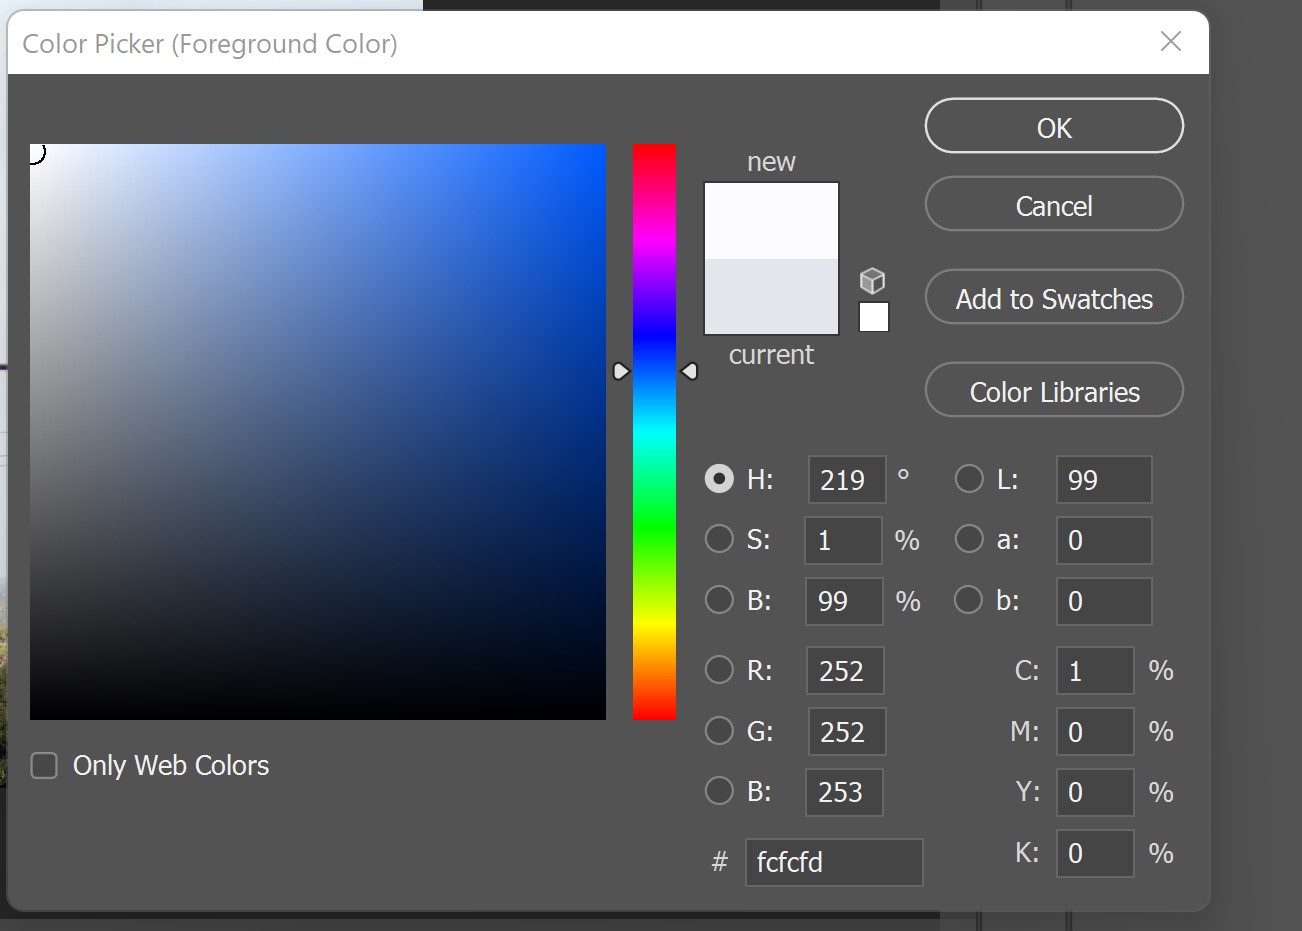Select the R red radio button

click(719, 670)
